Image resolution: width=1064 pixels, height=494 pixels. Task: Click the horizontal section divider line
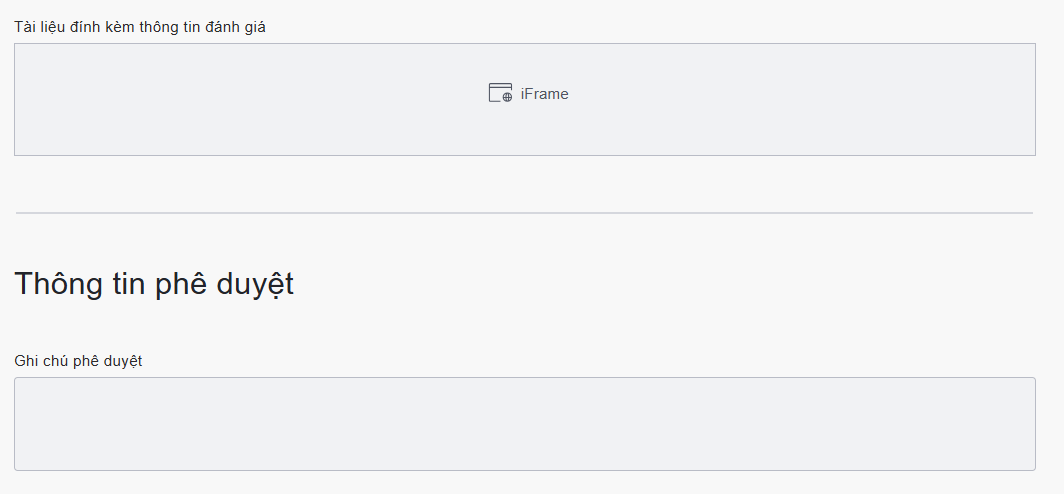click(524, 213)
